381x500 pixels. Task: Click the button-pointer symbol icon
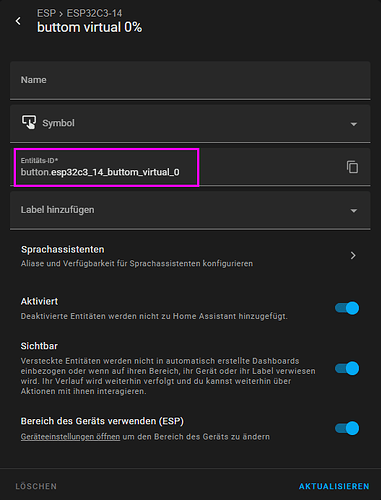coord(29,122)
